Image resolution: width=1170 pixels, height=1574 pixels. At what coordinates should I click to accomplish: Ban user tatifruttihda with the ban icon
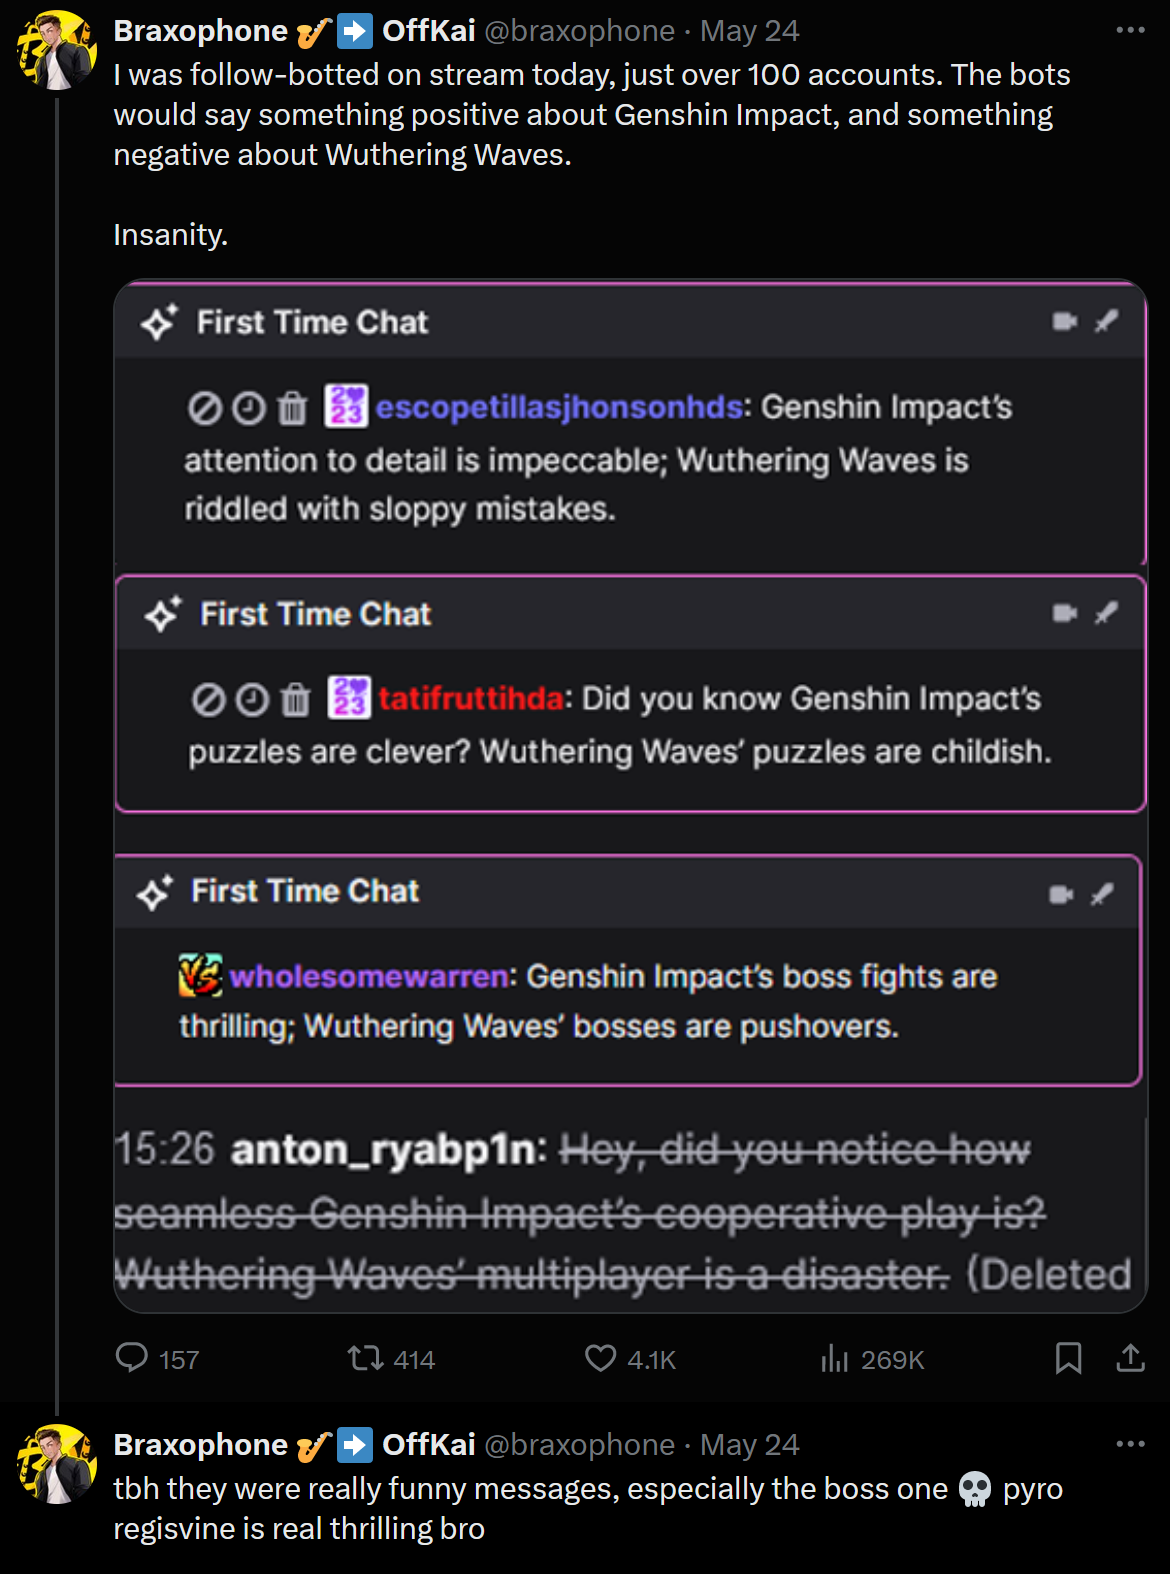208,700
